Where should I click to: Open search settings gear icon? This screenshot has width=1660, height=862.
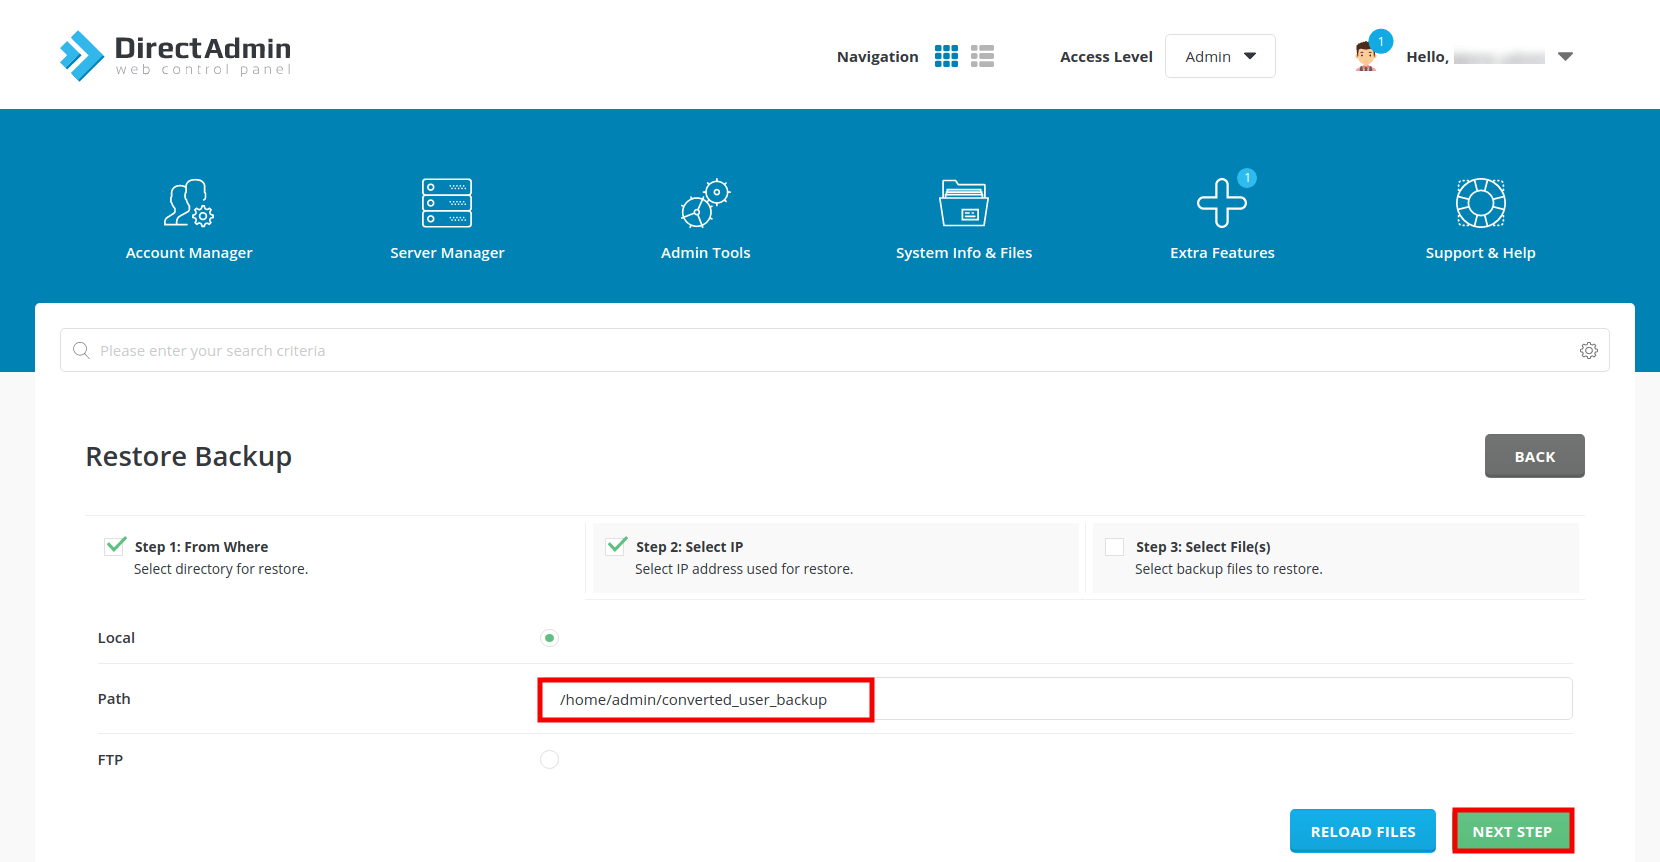tap(1589, 350)
